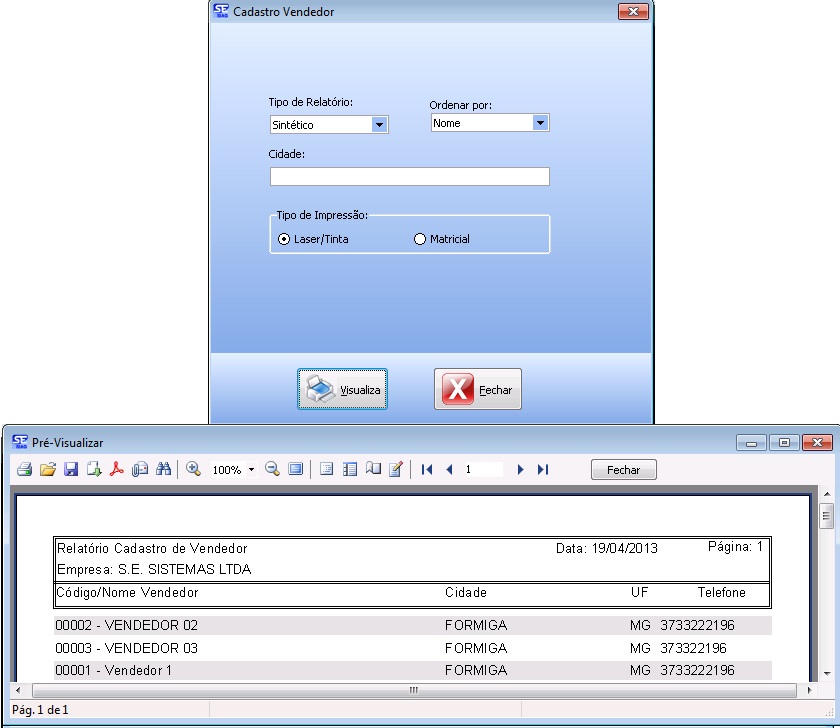The width and height of the screenshot is (840, 728).
Task: Jump to the last page arrow
Action: coord(543,469)
